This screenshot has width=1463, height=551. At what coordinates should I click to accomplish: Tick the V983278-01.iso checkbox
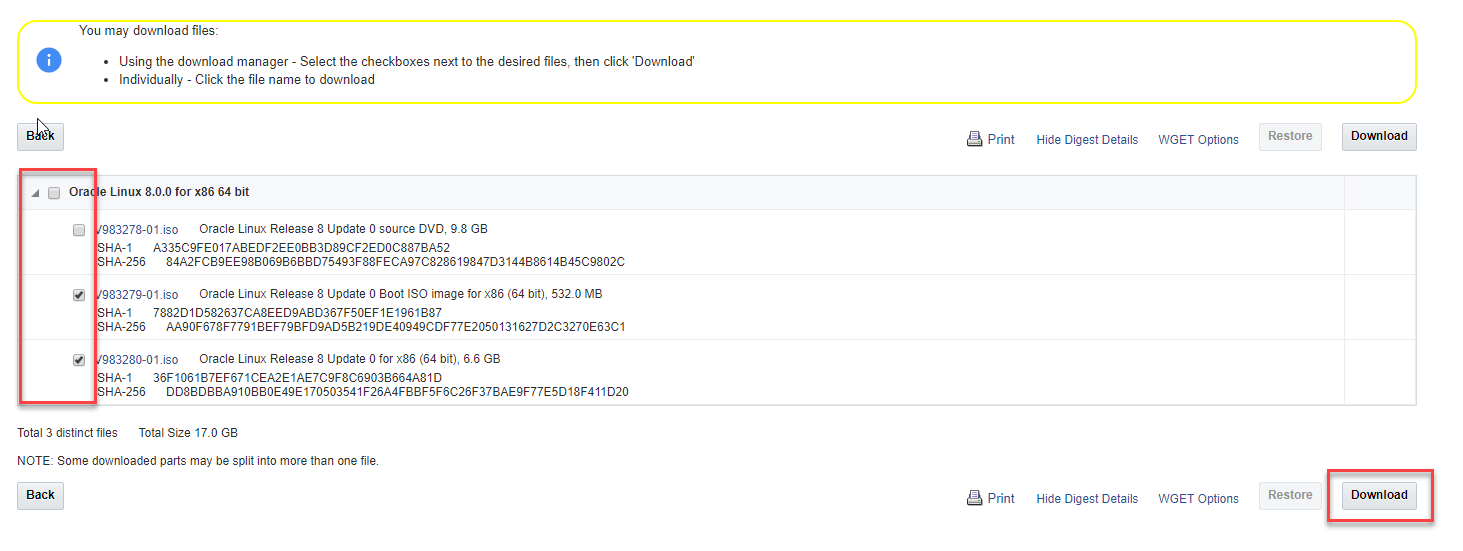pos(79,230)
